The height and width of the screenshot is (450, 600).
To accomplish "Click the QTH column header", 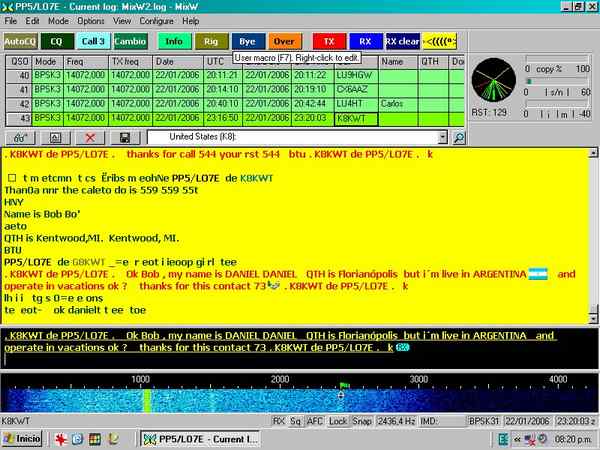I will [x=433, y=62].
